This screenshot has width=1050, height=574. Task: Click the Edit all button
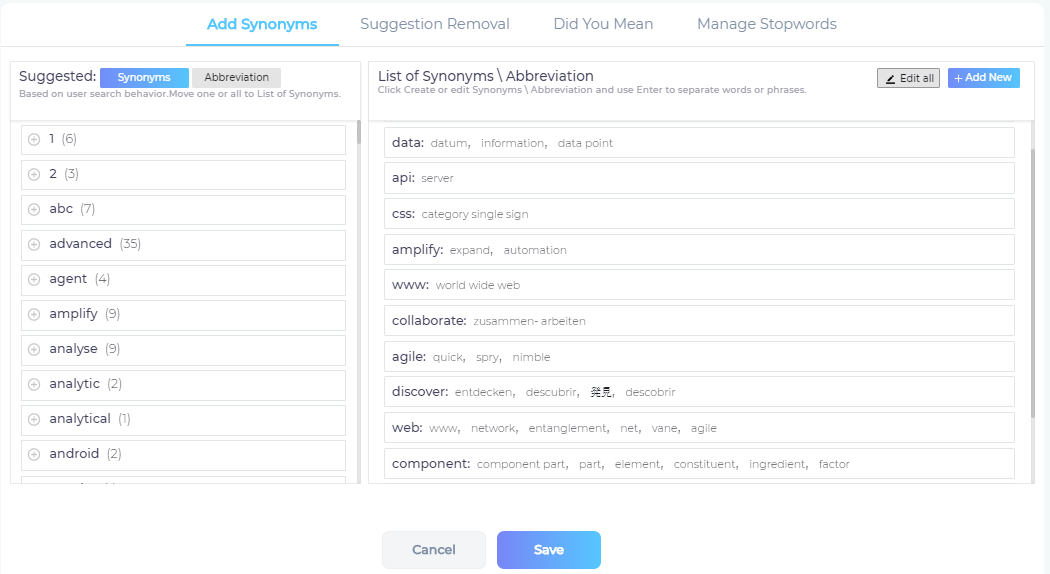(908, 78)
